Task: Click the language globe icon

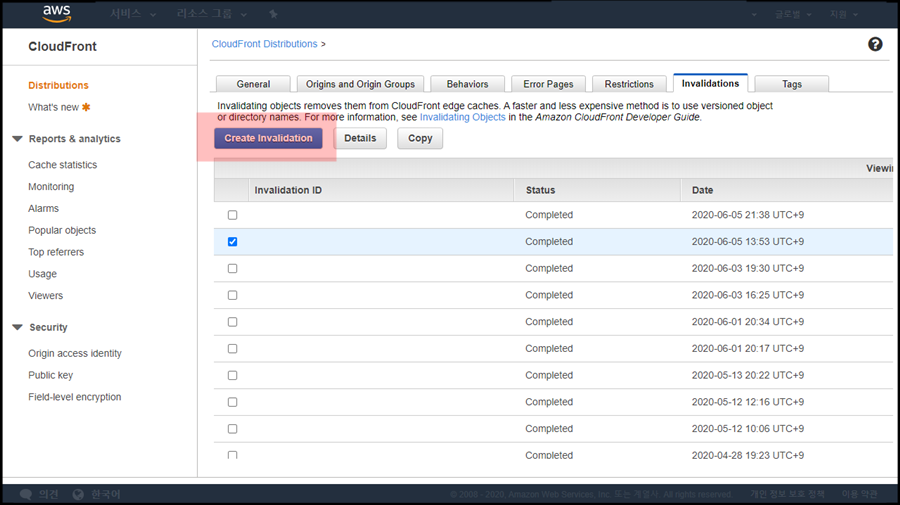Action: [x=78, y=494]
